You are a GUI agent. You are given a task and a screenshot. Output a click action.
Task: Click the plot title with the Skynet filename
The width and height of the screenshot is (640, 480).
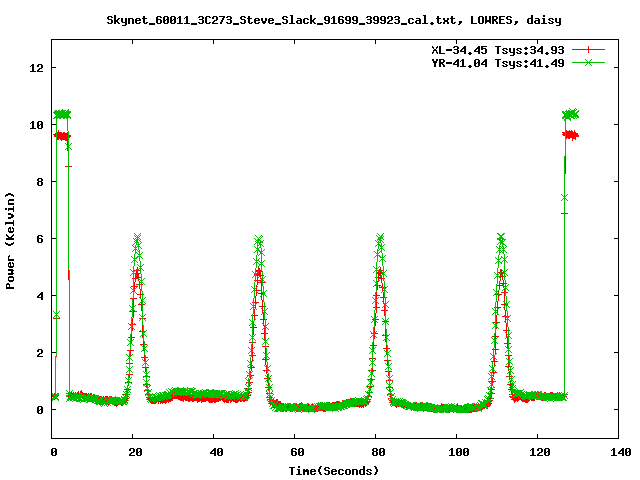tap(334, 20)
